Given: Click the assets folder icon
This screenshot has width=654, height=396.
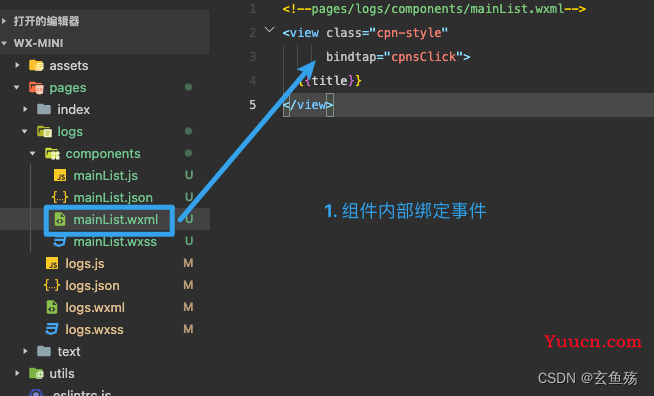Looking at the screenshot, I should pyautogui.click(x=36, y=66).
